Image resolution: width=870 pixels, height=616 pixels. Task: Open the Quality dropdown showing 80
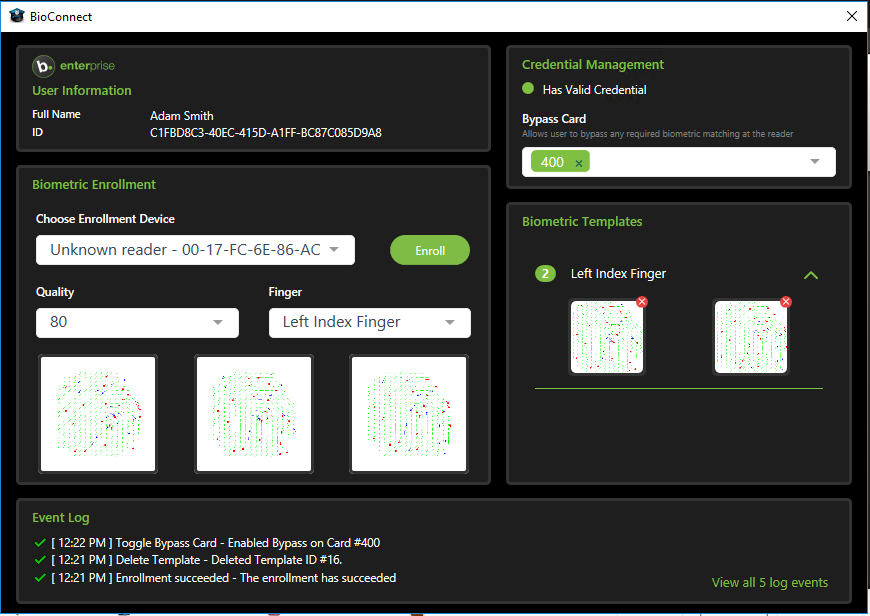coord(137,322)
